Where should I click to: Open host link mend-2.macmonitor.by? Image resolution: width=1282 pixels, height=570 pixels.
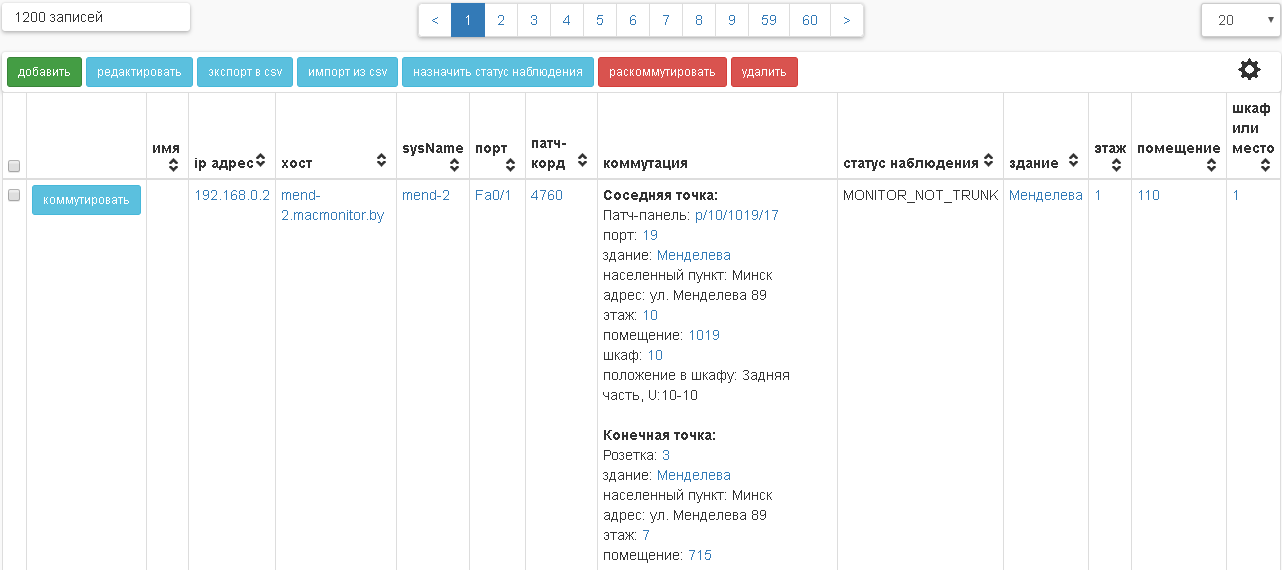tap(332, 205)
